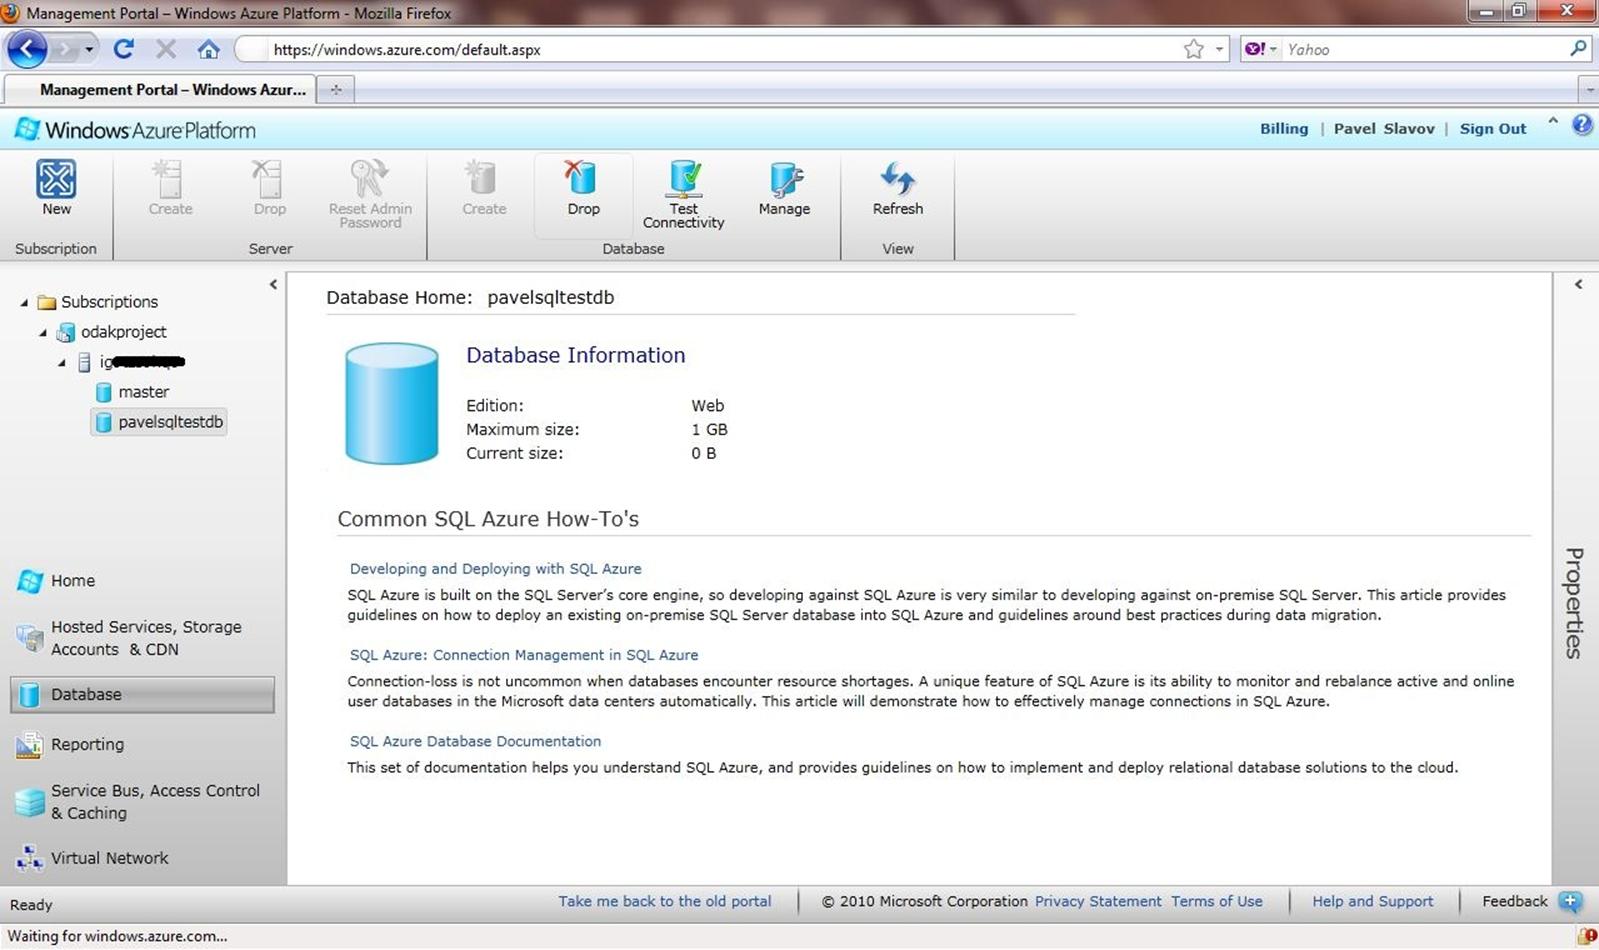Open the history dropdown next to Forward

89,49
